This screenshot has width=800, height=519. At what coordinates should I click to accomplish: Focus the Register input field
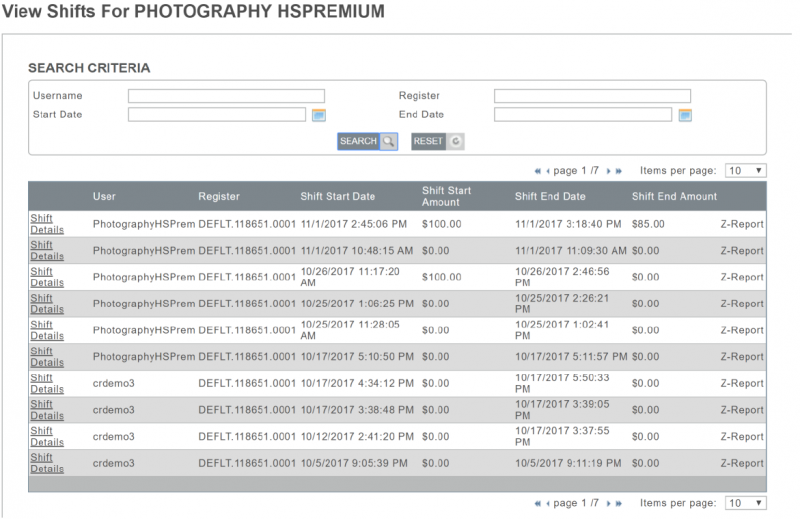592,96
